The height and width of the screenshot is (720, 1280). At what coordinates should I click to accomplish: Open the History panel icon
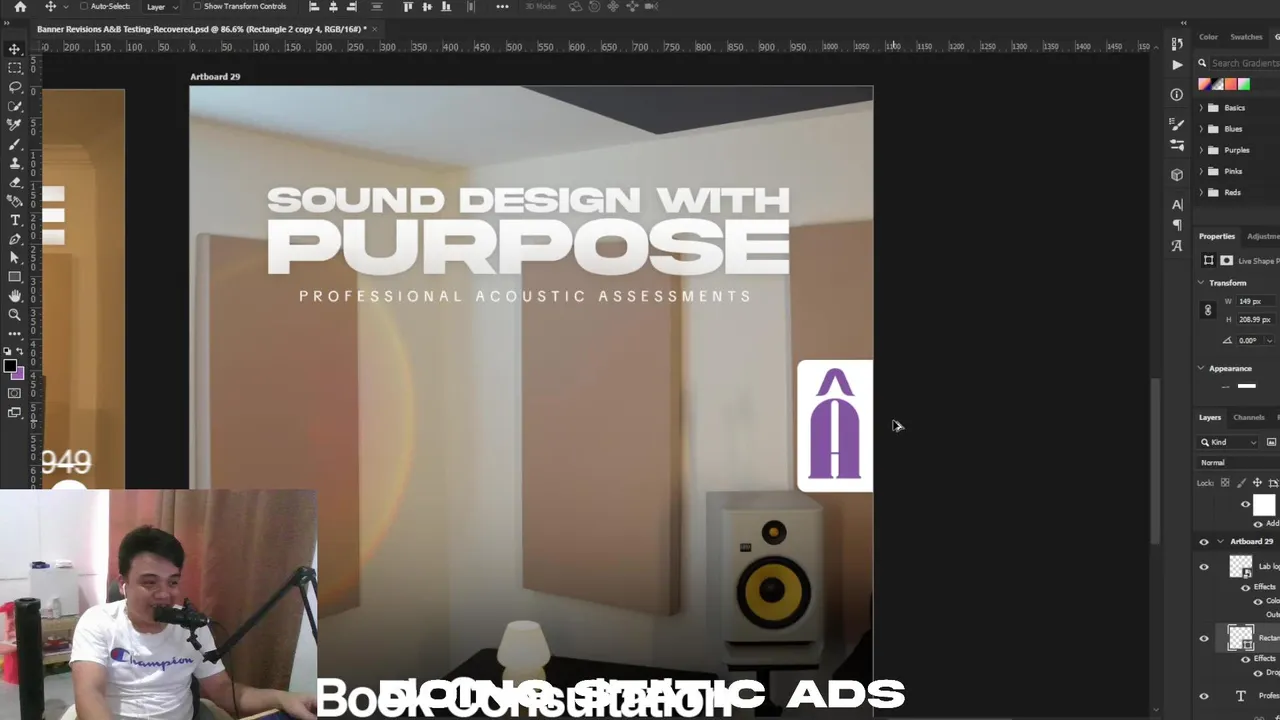coord(1177,43)
